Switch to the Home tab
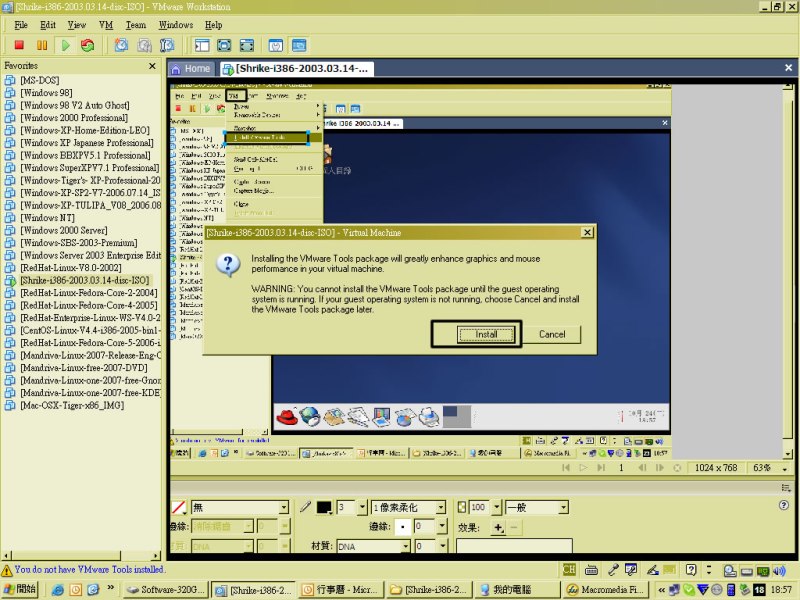Viewport: 800px width, 600px height. pyautogui.click(x=191, y=69)
